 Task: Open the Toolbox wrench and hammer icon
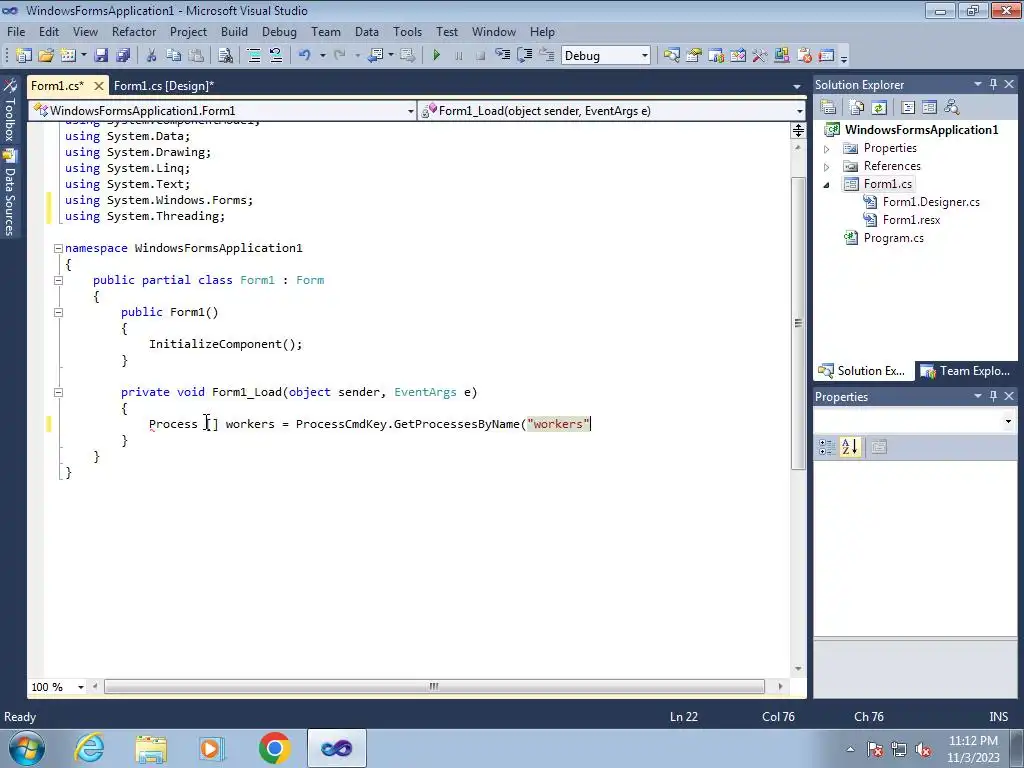[760, 56]
